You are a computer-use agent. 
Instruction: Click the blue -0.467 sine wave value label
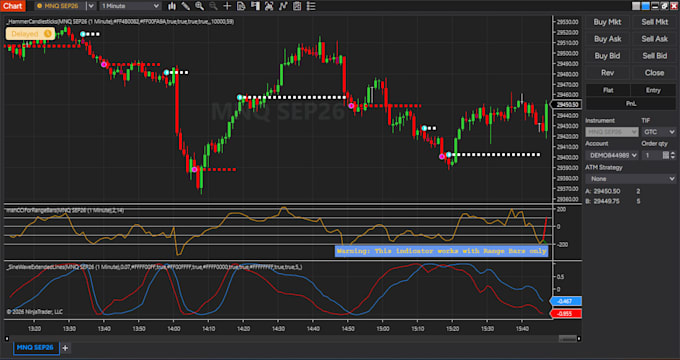pyautogui.click(x=566, y=301)
